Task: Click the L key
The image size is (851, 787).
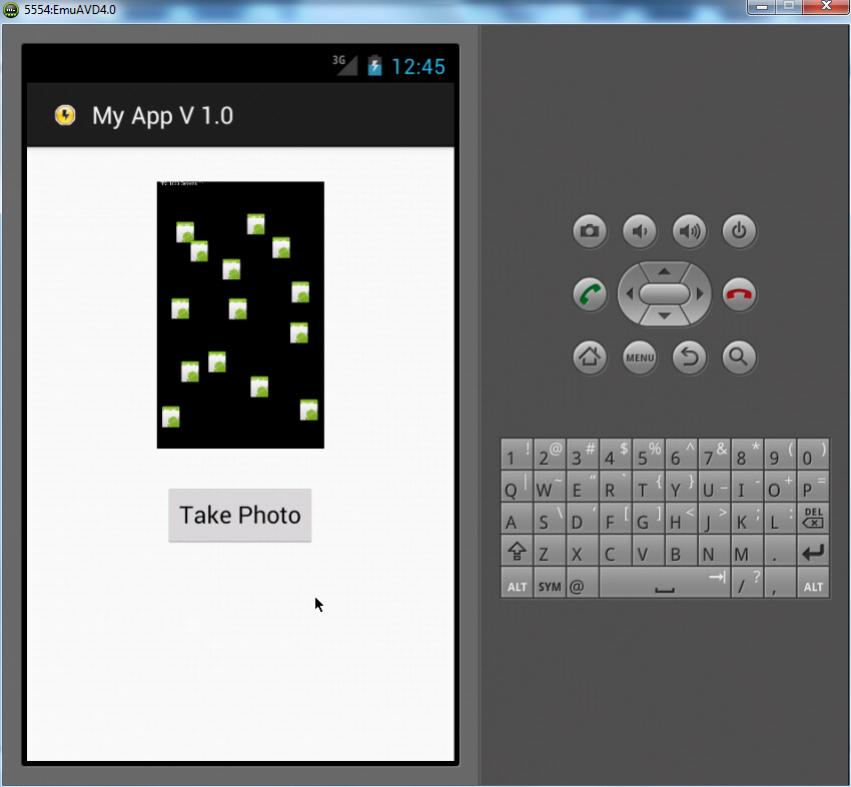Action: 780,518
